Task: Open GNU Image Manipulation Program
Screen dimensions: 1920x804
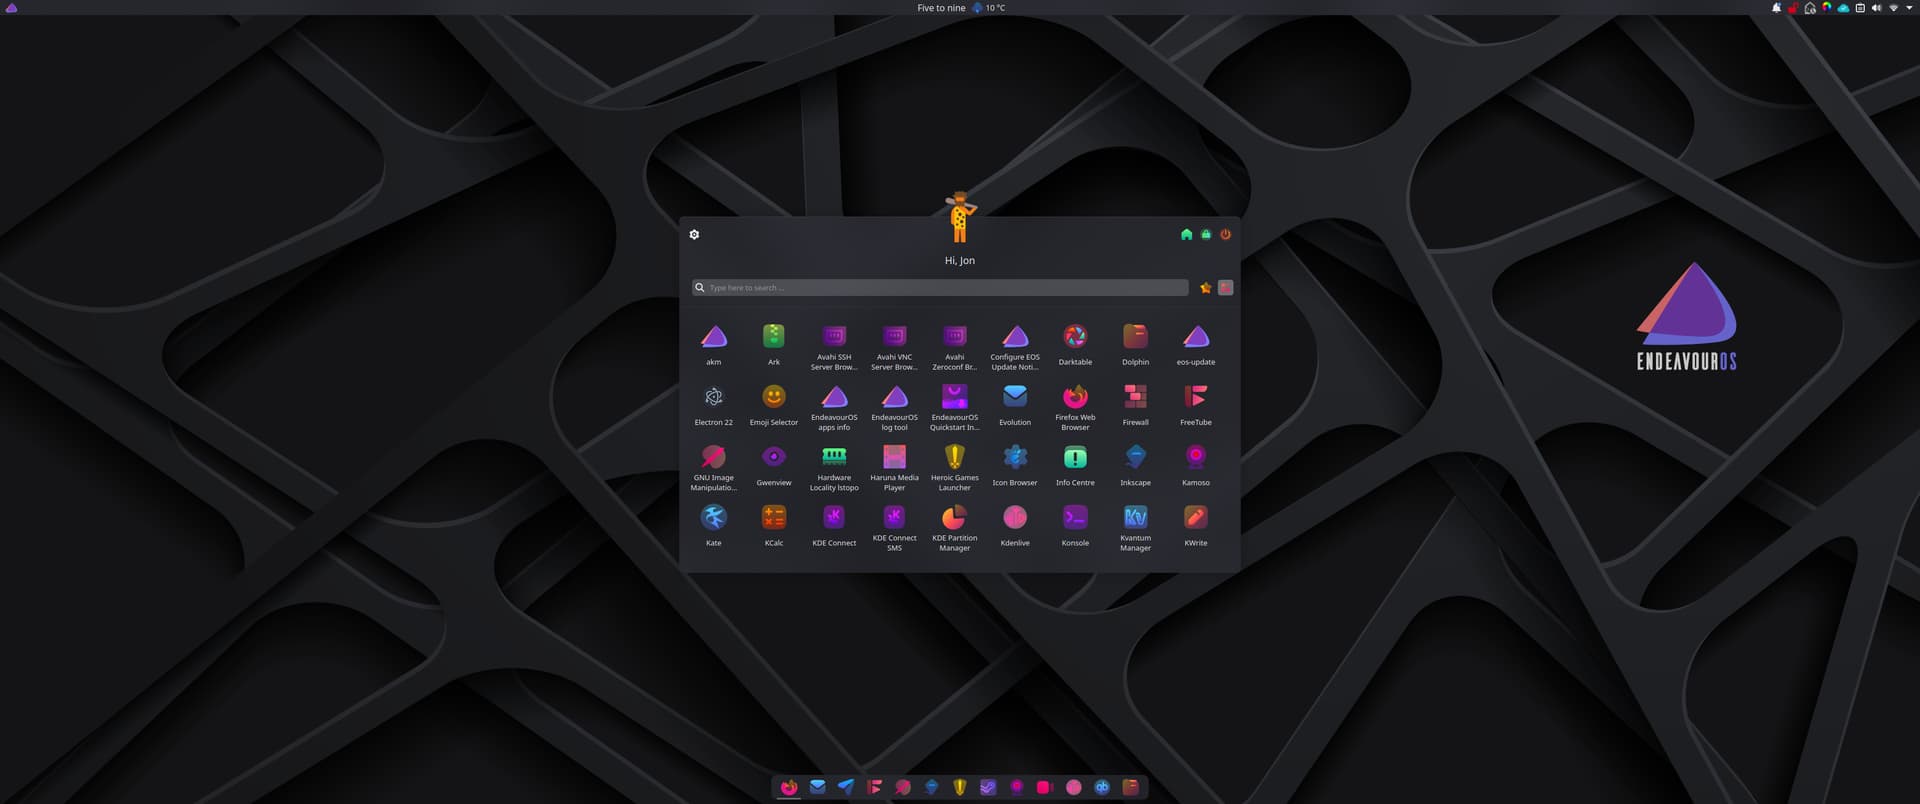Action: (713, 467)
